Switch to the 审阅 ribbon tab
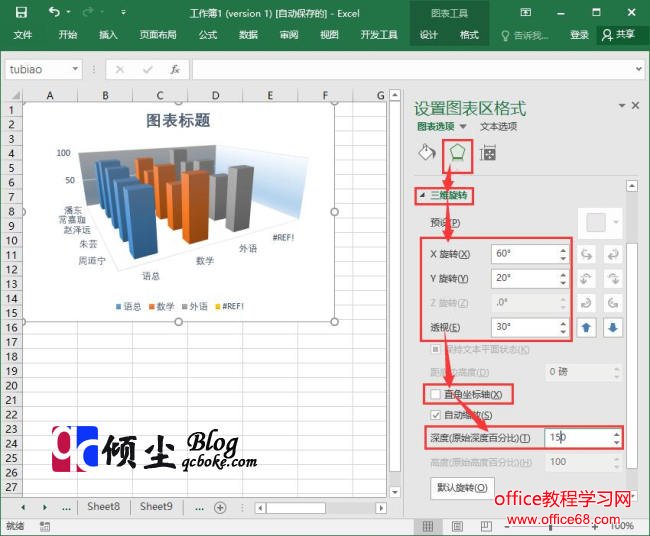 point(289,35)
